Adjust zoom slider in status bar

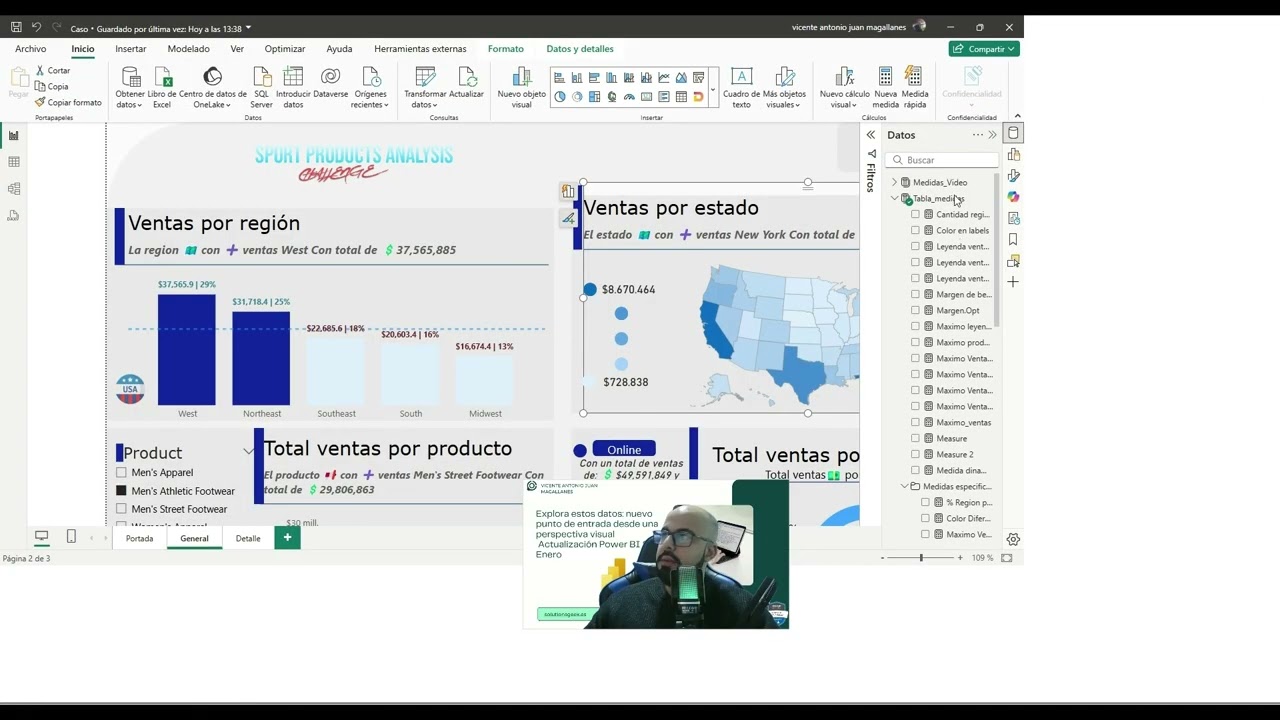point(921,558)
